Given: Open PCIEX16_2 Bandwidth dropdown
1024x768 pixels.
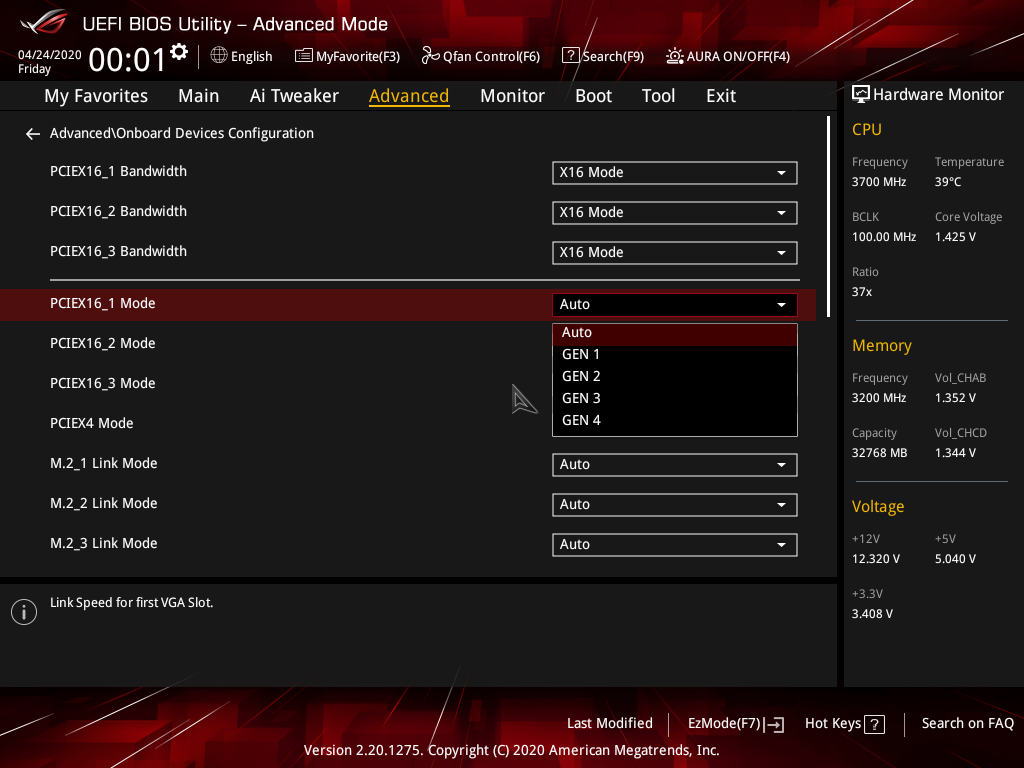Looking at the screenshot, I should pyautogui.click(x=675, y=213).
